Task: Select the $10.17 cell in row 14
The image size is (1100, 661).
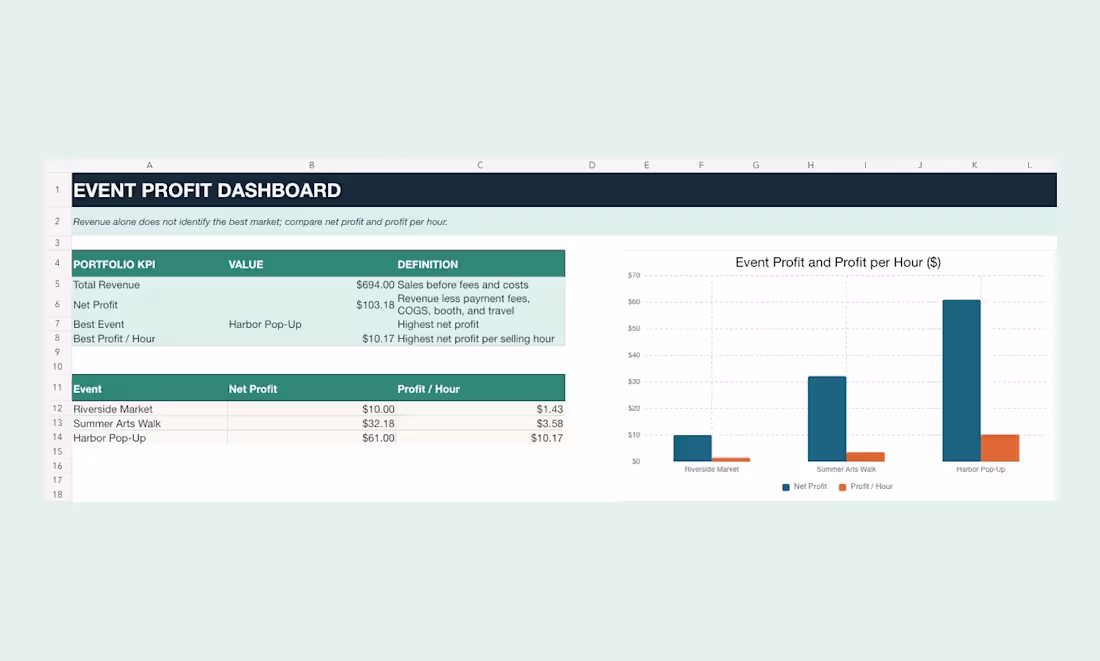Action: pos(481,438)
